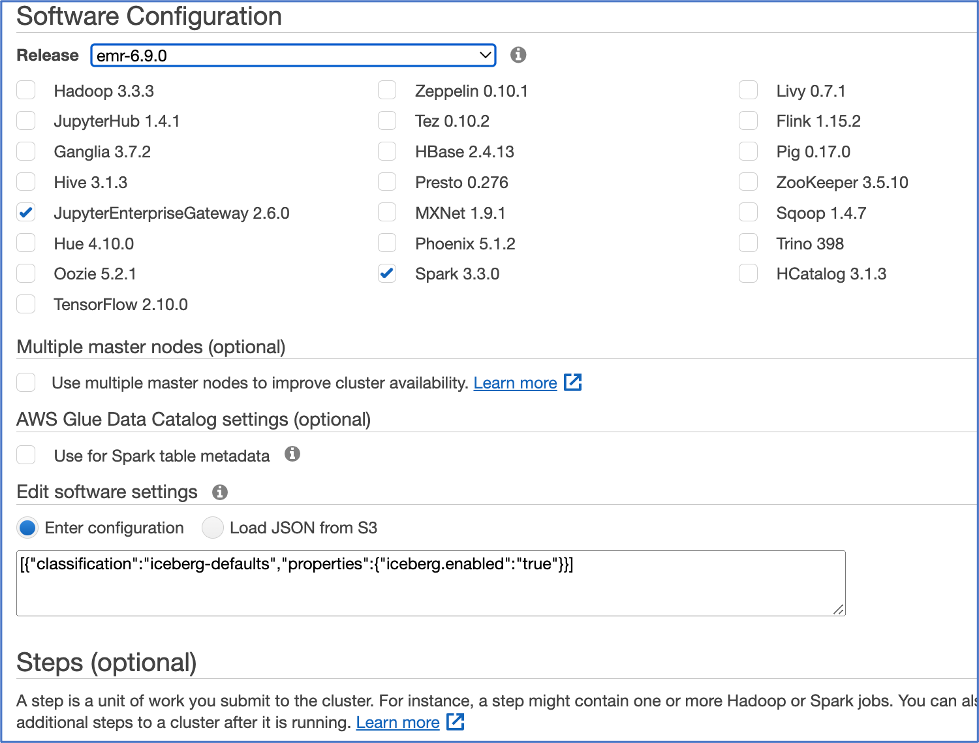This screenshot has height=743, width=979.
Task: Enable the Hadoop 3.3.3 checkbox
Action: [26, 91]
